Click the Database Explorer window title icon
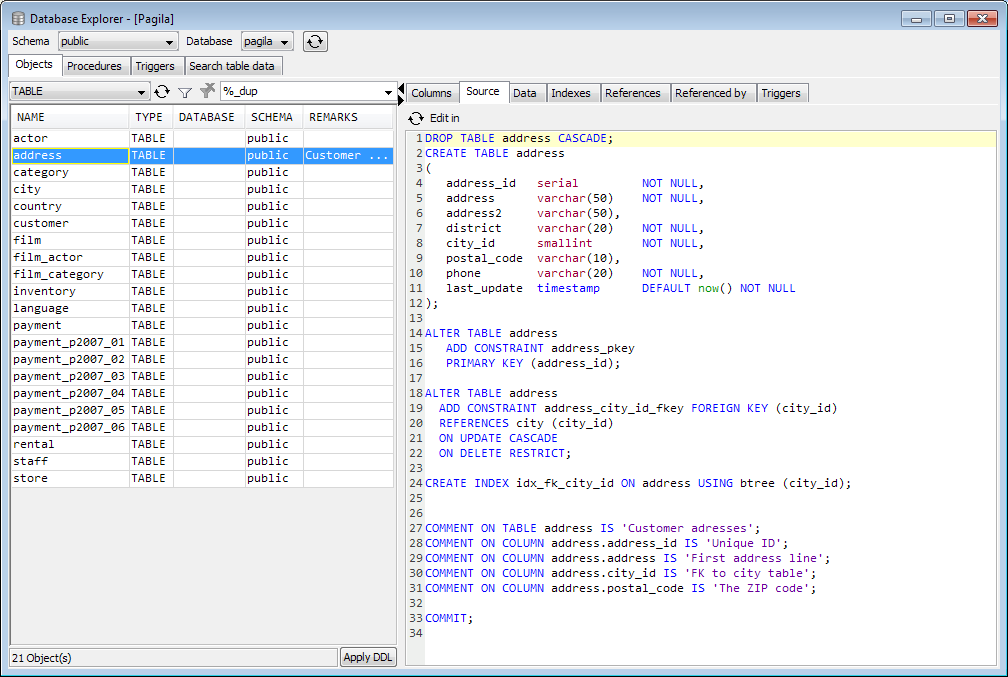The width and height of the screenshot is (1008, 677). 18,18
